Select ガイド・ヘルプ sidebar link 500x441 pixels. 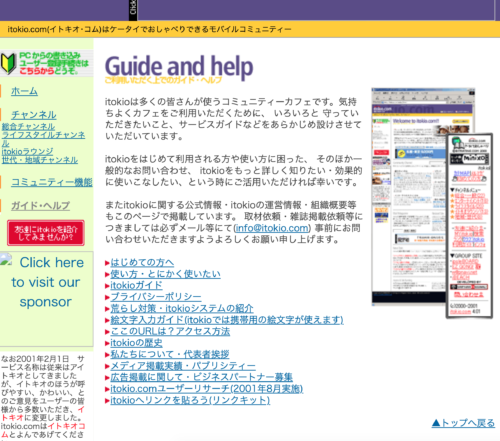click(x=40, y=206)
